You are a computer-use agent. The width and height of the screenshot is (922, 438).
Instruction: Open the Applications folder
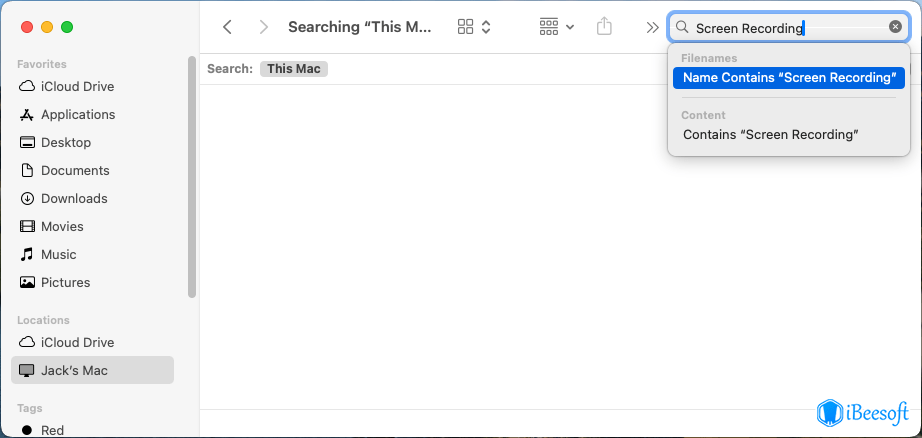(77, 114)
